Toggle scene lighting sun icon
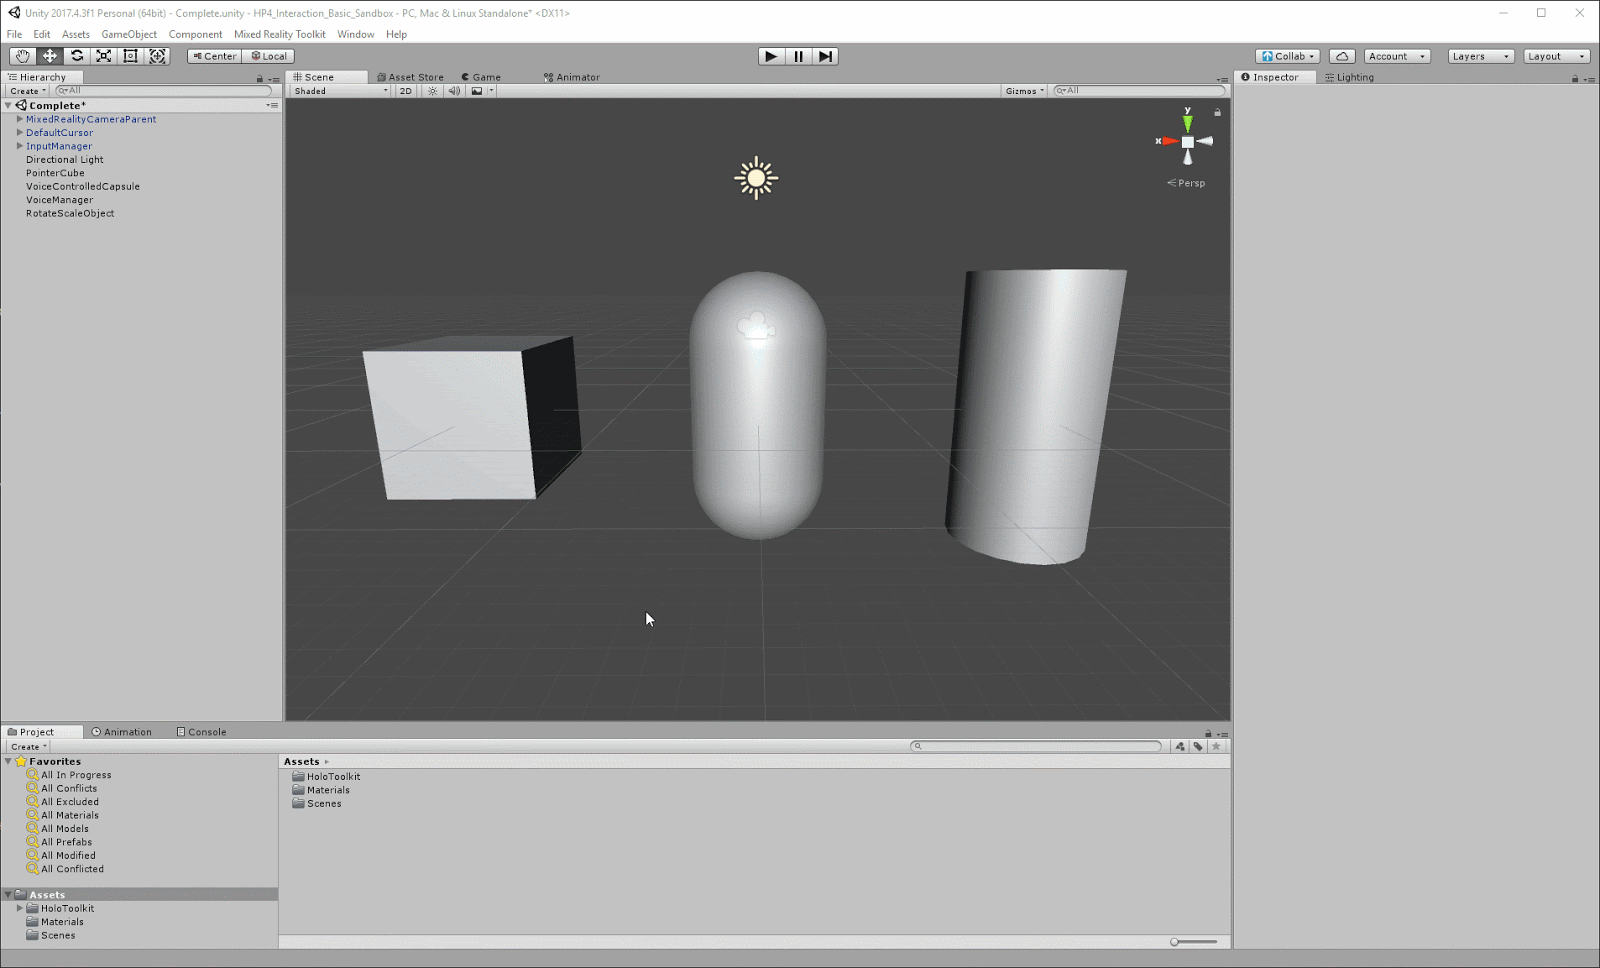Image resolution: width=1600 pixels, height=968 pixels. [x=432, y=91]
